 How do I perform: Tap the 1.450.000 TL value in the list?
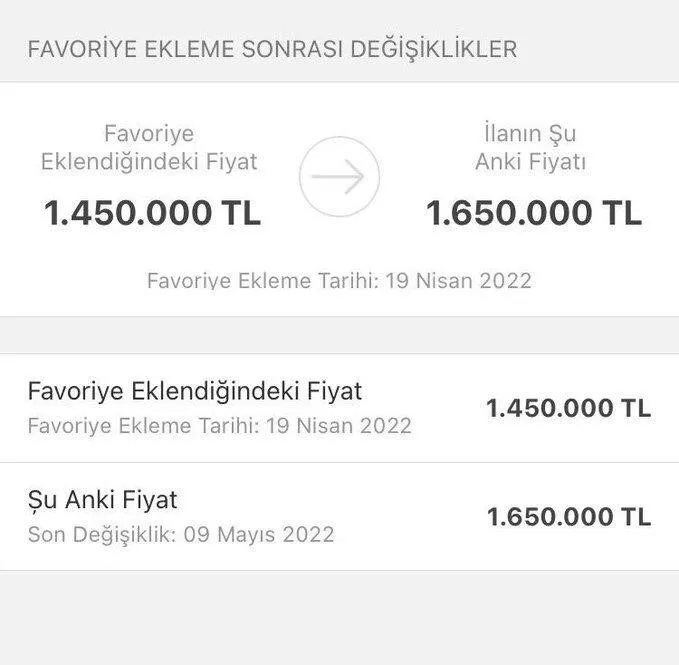pos(568,408)
